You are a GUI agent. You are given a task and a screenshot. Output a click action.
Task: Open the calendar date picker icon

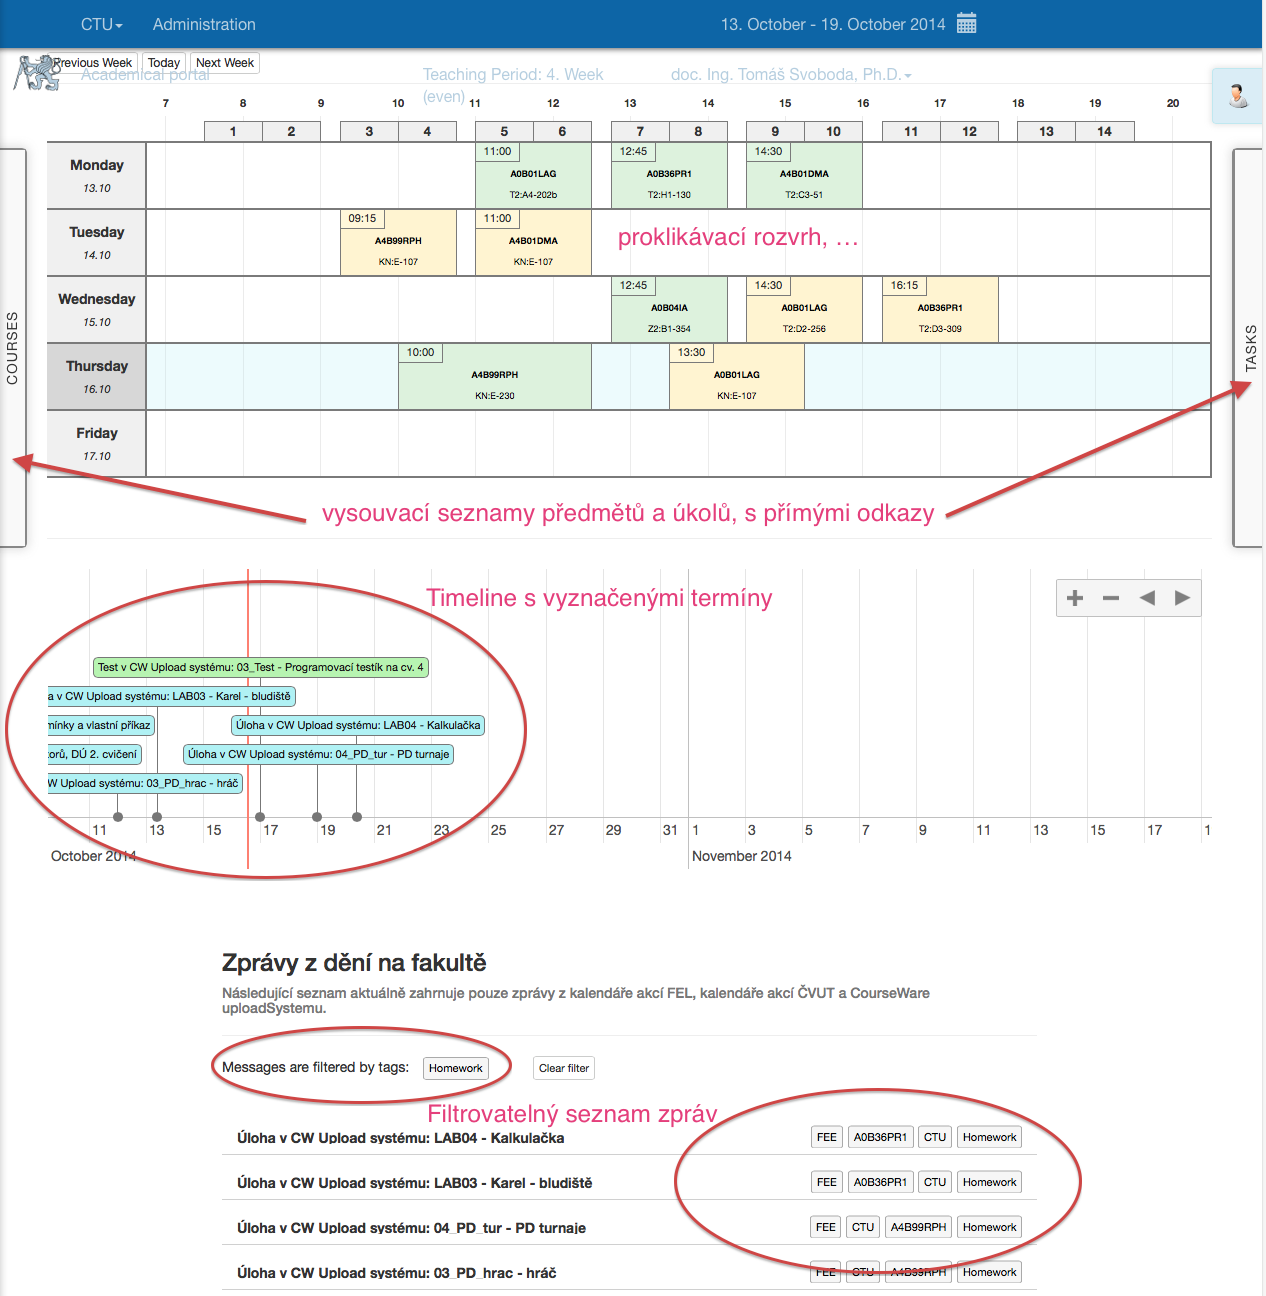click(x=966, y=24)
